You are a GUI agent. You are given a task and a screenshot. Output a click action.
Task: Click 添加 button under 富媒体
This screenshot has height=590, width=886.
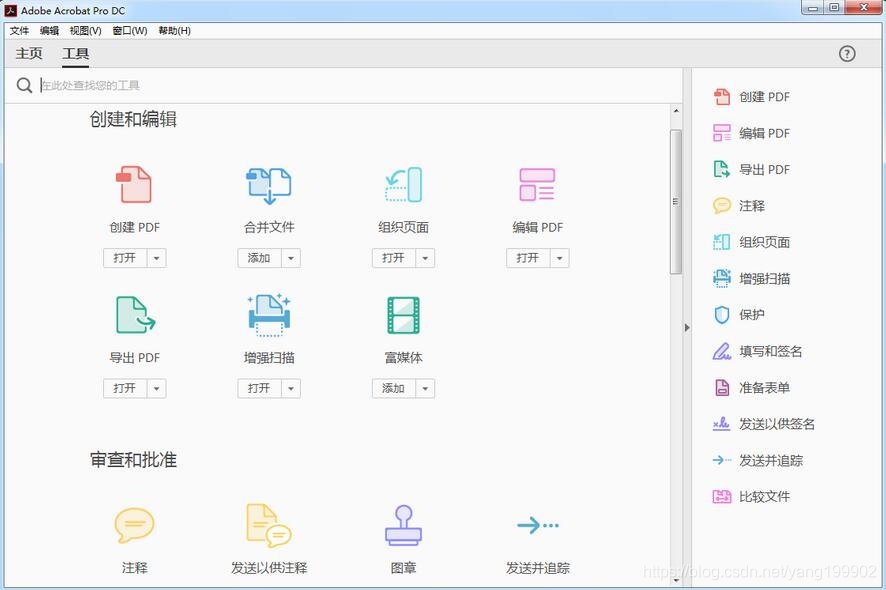(x=394, y=389)
